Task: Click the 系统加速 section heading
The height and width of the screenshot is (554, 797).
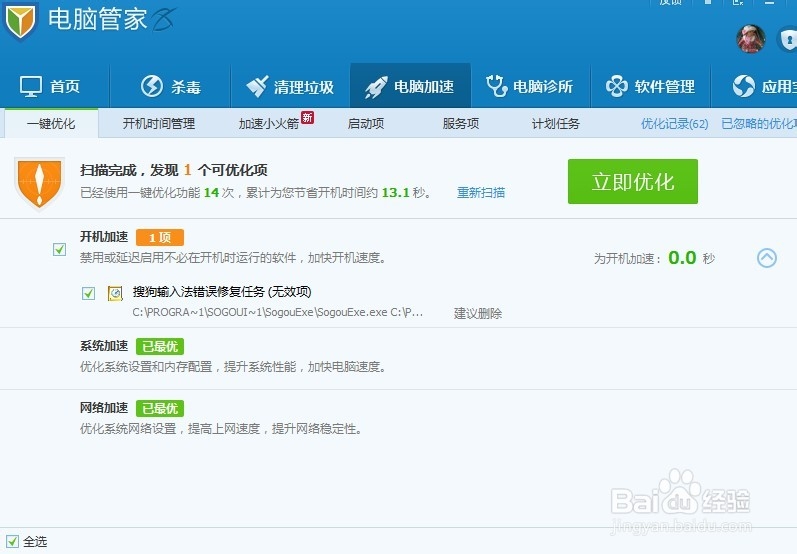Action: pos(104,346)
